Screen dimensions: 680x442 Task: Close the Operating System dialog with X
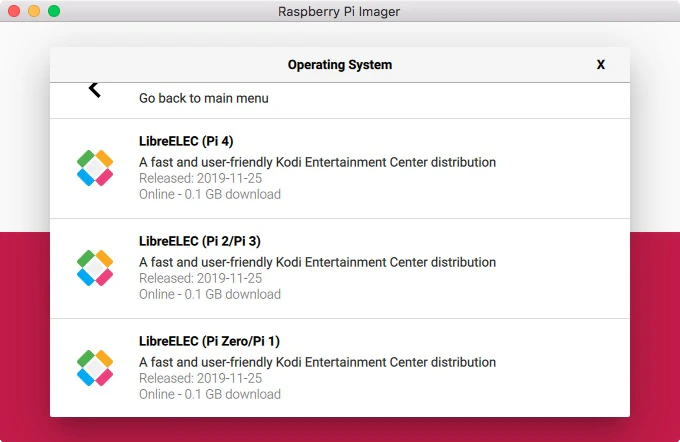[601, 65]
